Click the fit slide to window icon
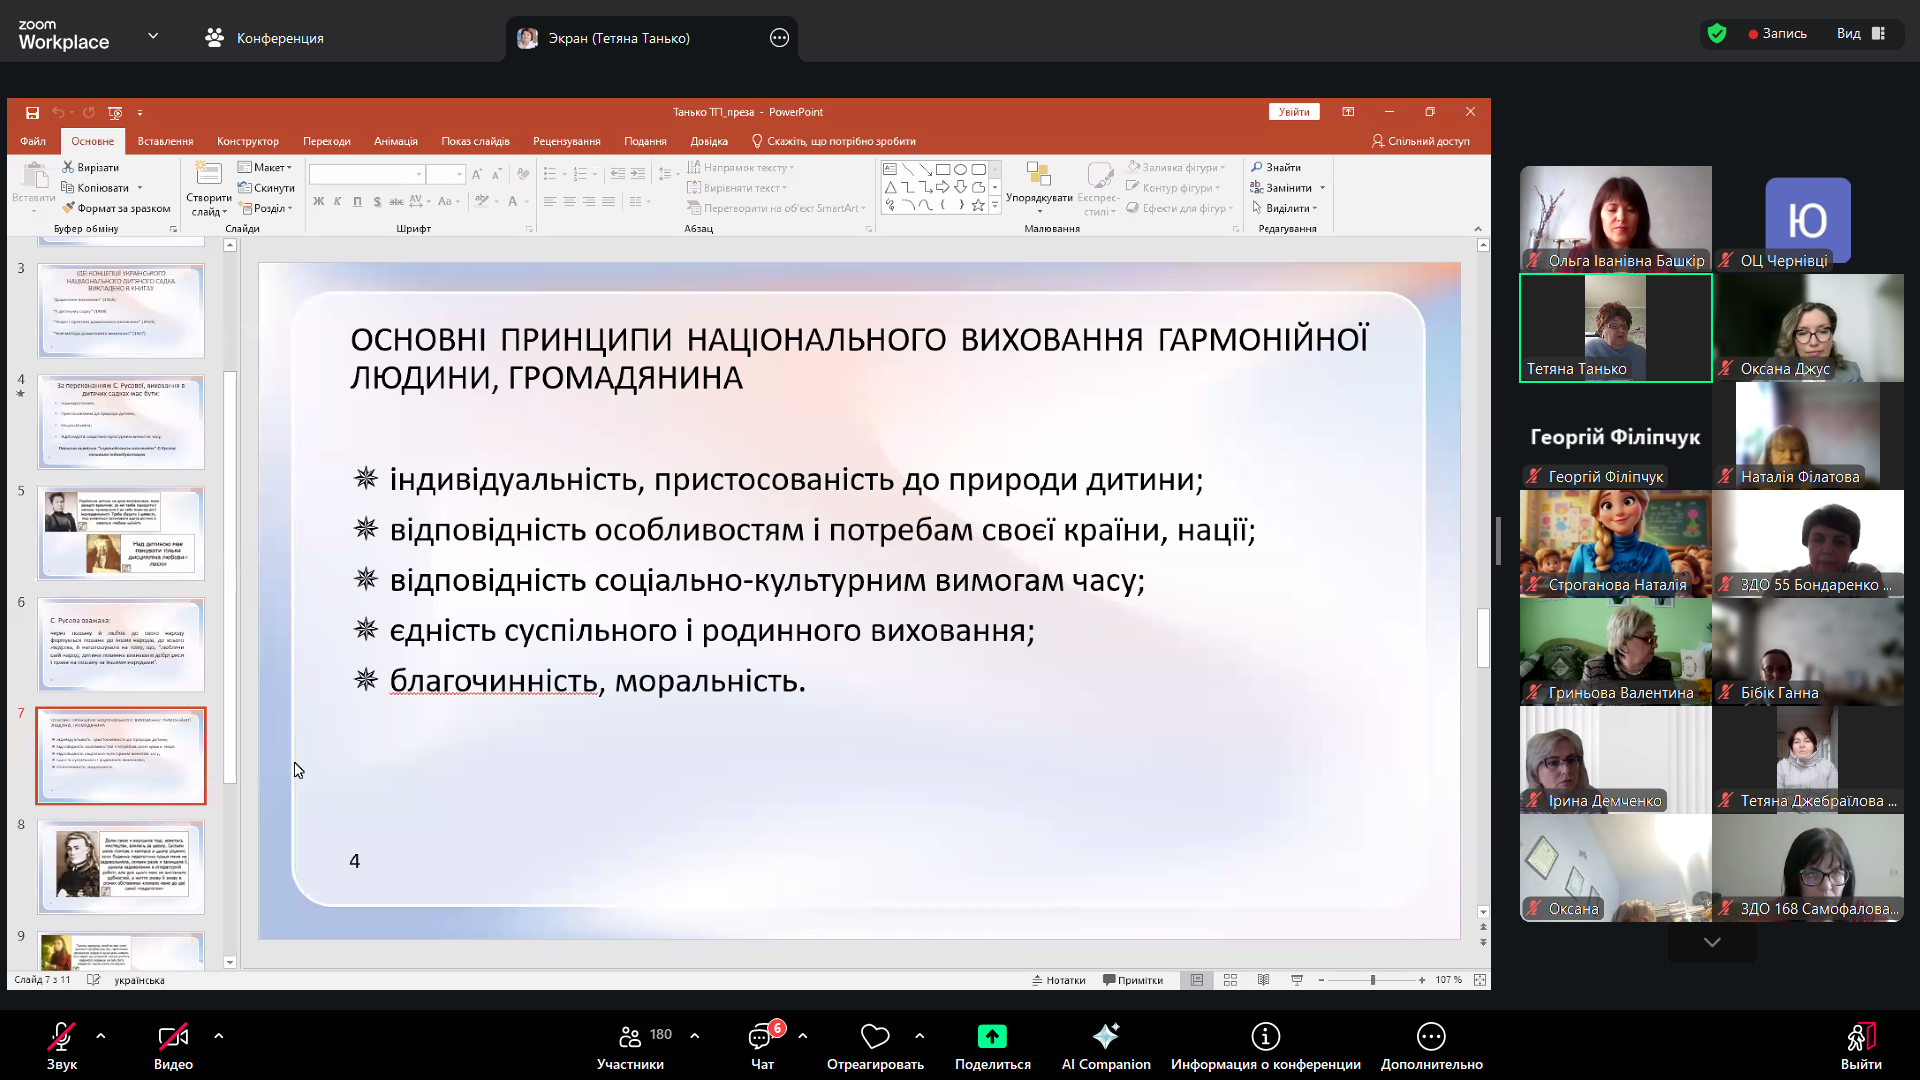The image size is (1920, 1080). pos(1480,980)
